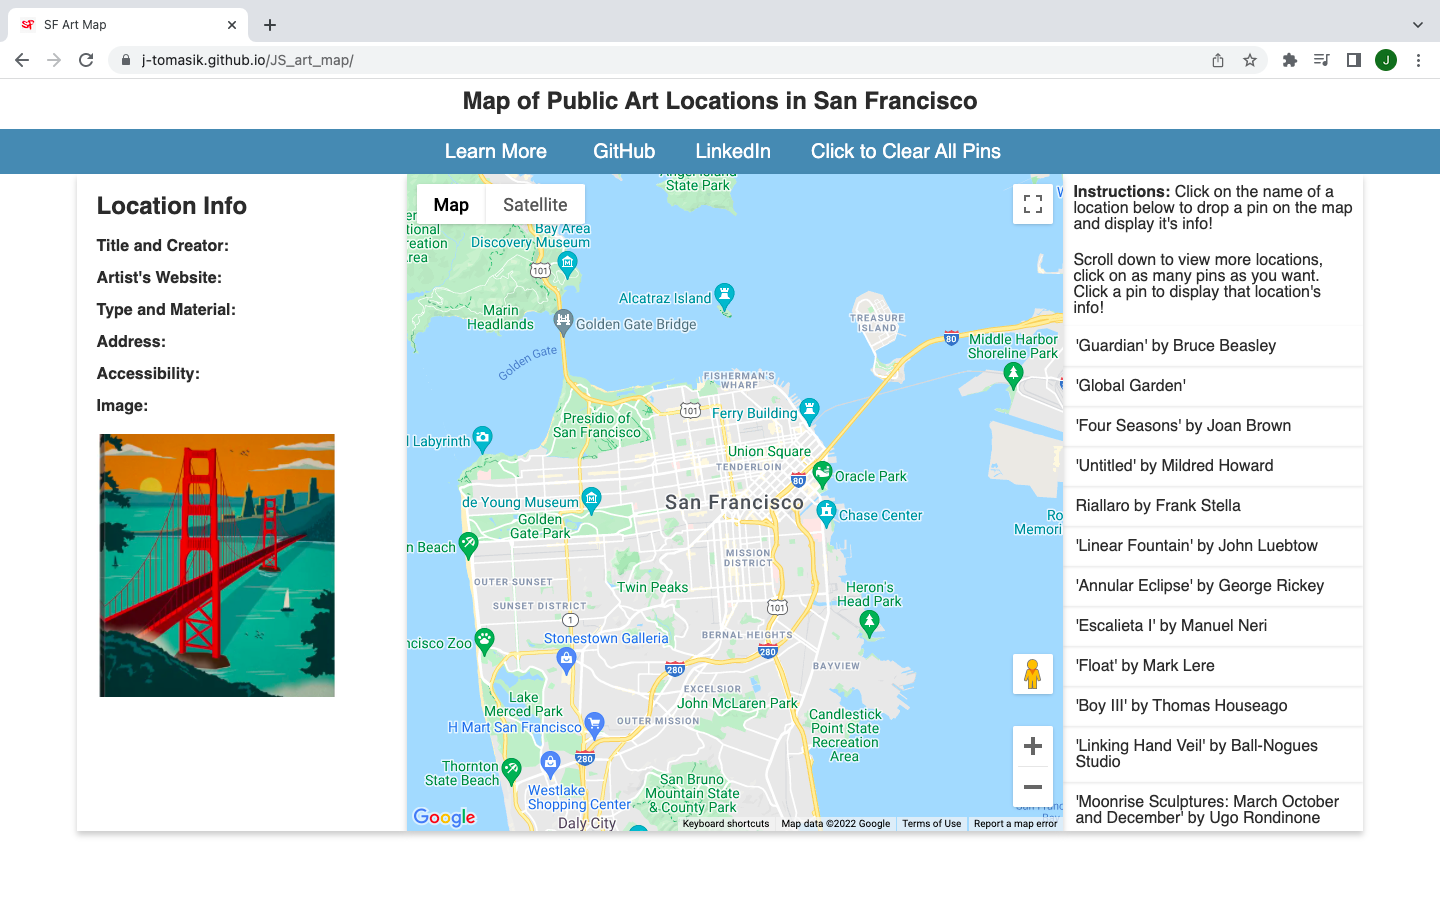Switch the map to Satellite view
The image size is (1440, 900).
pos(535,204)
